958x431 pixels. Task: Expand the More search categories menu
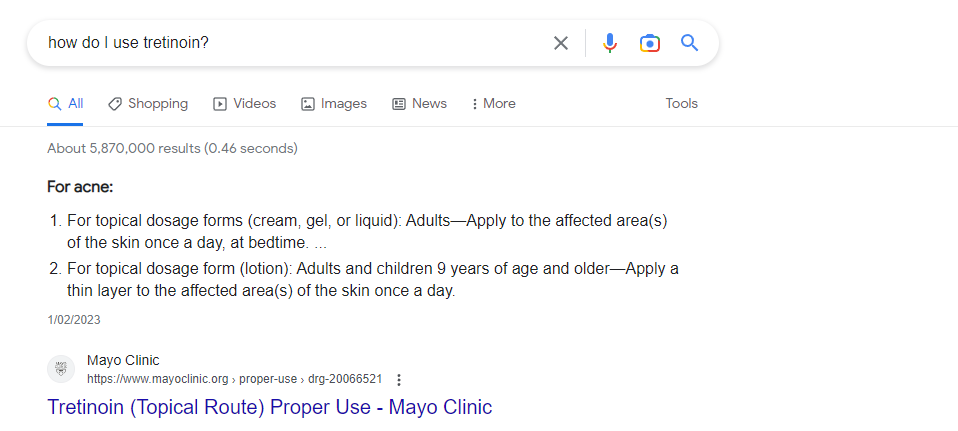point(493,104)
